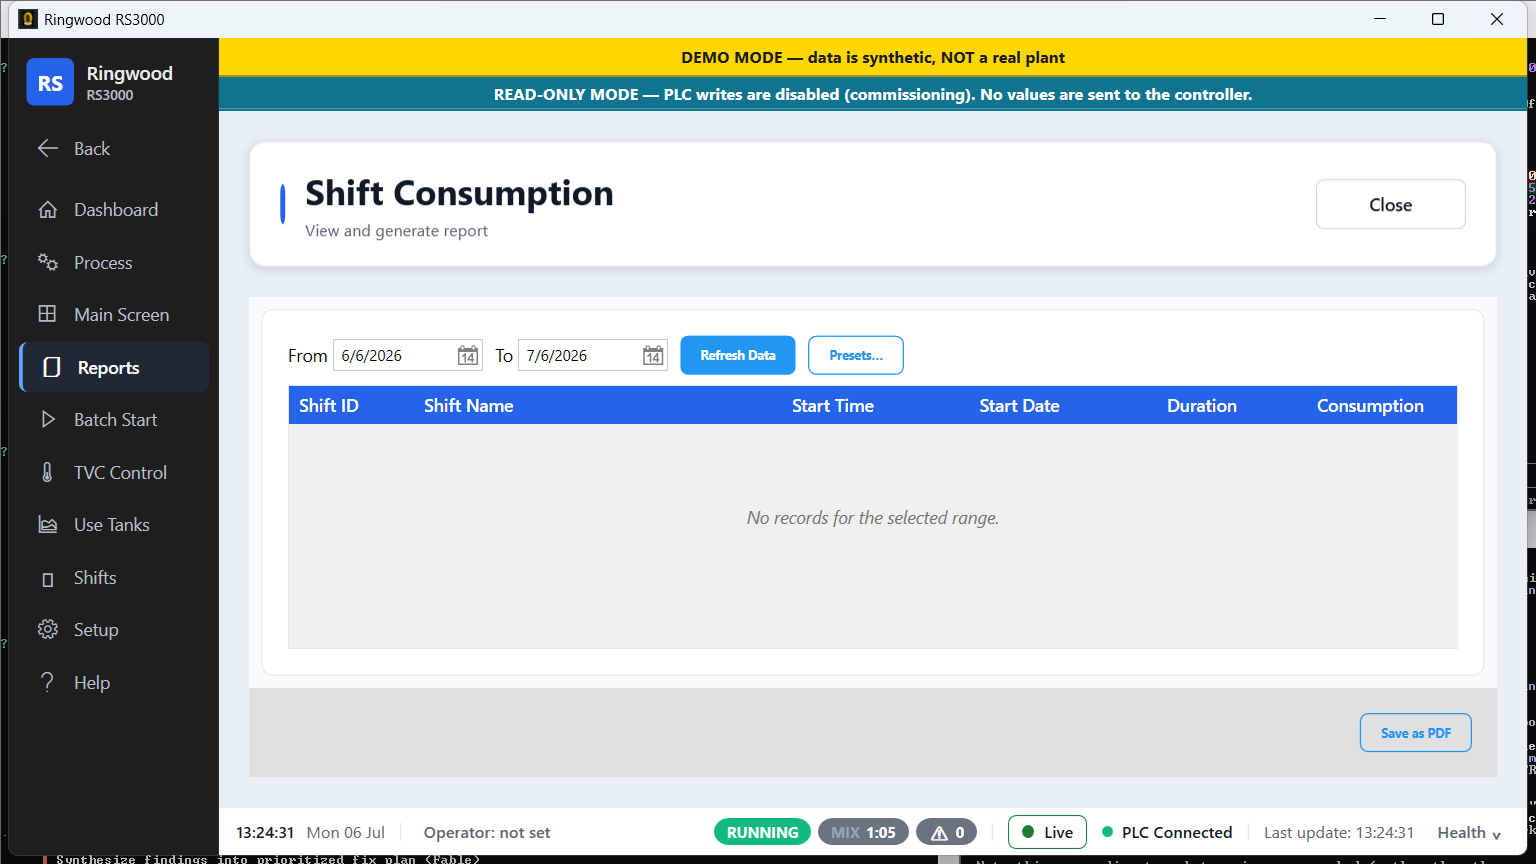Click the Shift Consumption heading
Image resolution: width=1536 pixels, height=864 pixels.
click(459, 193)
